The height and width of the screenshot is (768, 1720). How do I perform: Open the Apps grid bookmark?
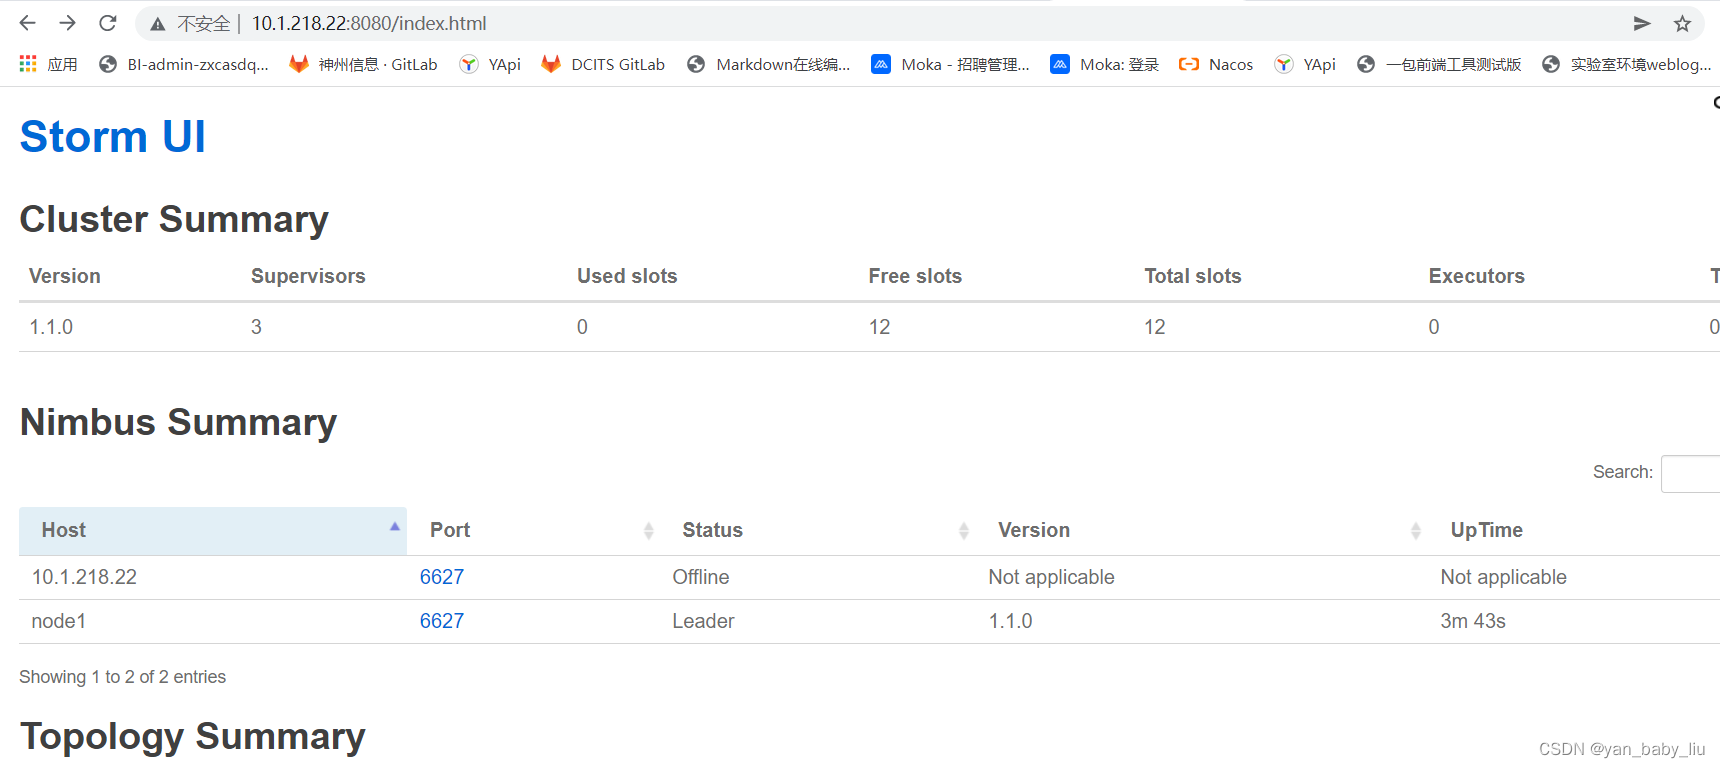pos(48,64)
